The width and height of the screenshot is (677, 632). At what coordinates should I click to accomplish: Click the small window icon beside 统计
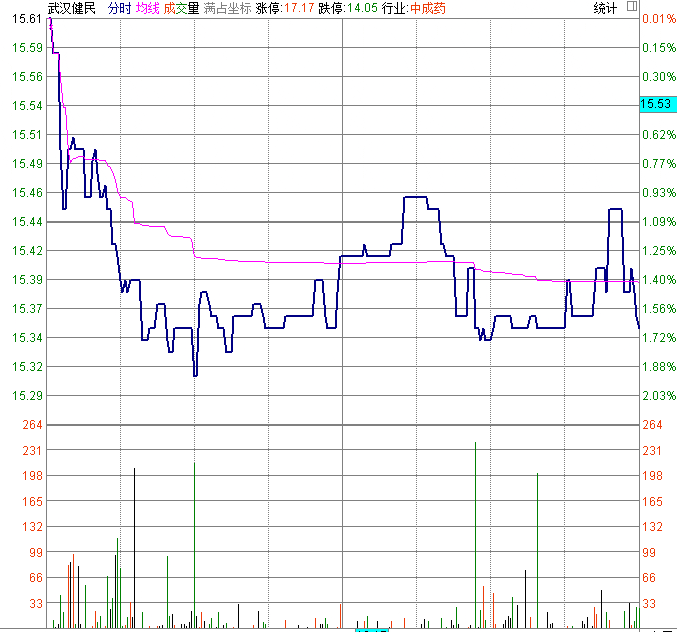pyautogui.click(x=631, y=6)
